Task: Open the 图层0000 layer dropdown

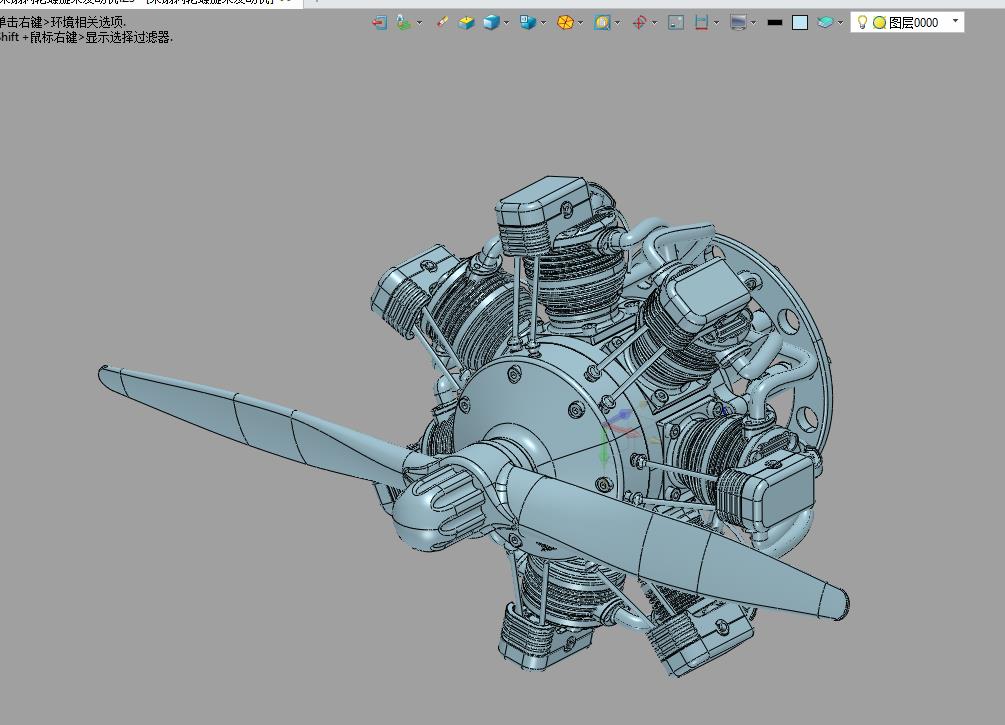Action: (956, 21)
